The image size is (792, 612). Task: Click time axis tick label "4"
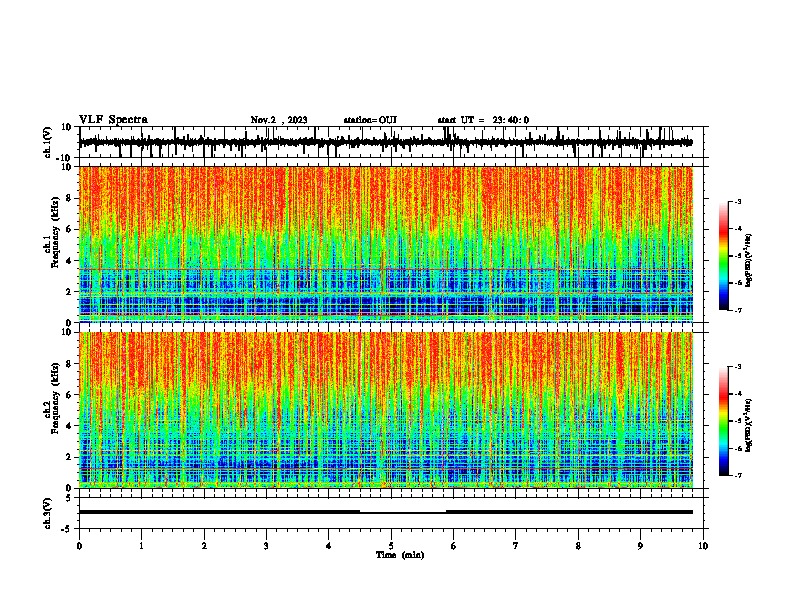point(329,546)
